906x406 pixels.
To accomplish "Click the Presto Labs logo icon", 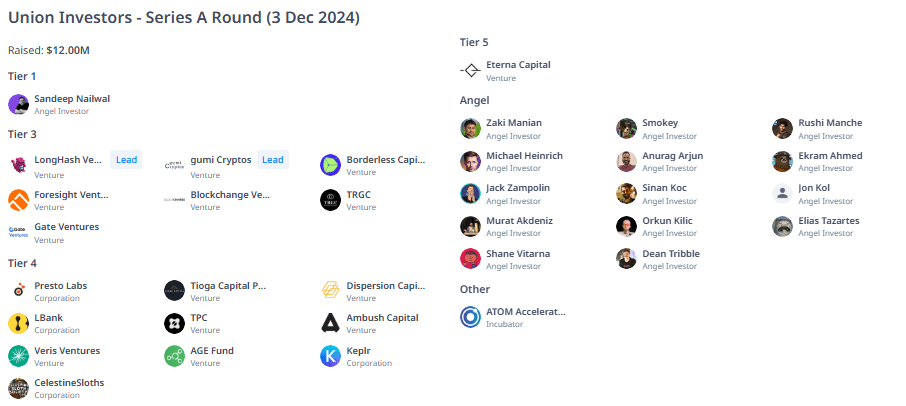I will pyautogui.click(x=18, y=291).
